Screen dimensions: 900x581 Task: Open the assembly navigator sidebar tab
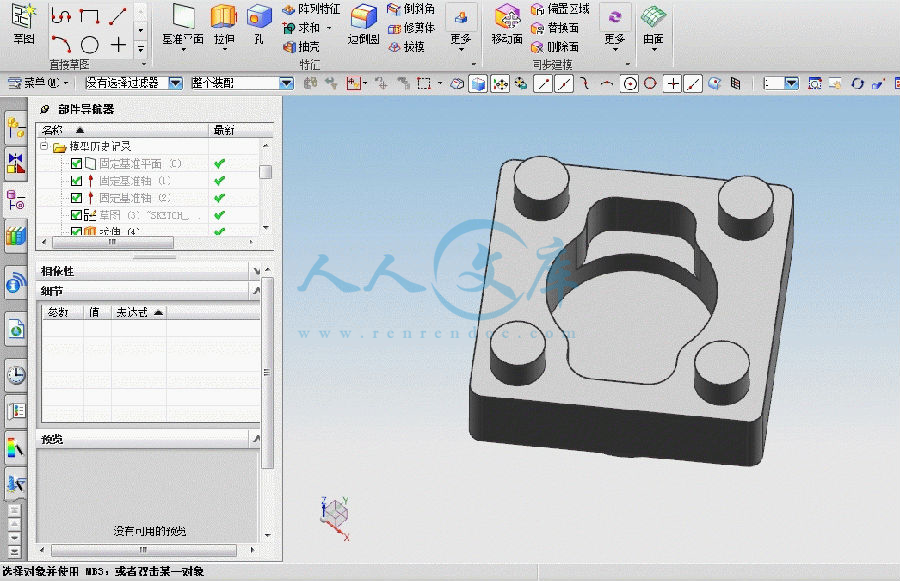pyautogui.click(x=16, y=127)
